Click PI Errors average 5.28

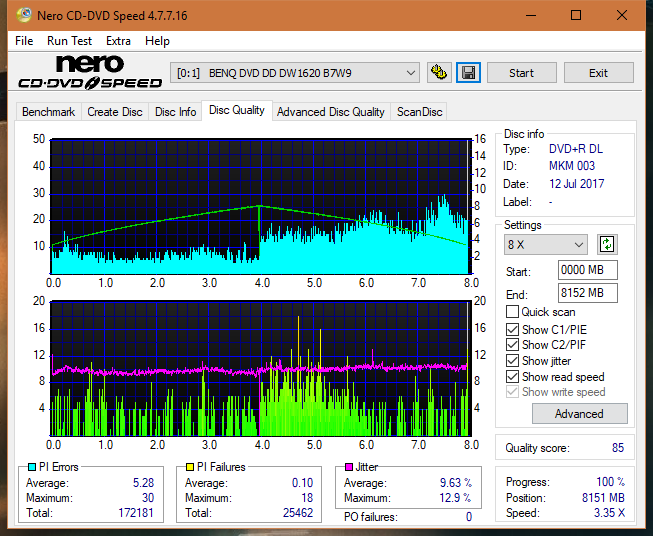coord(143,483)
